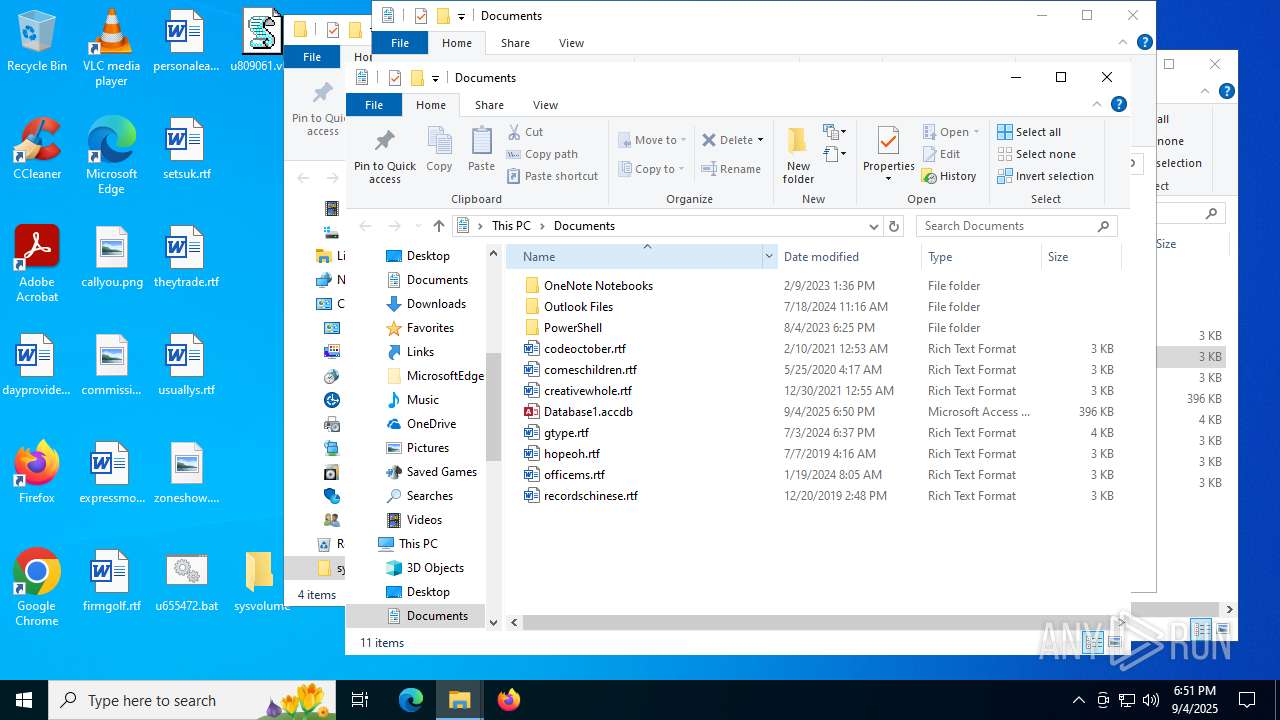
Task: Click Invert selection in the ribbon
Action: click(x=1045, y=176)
